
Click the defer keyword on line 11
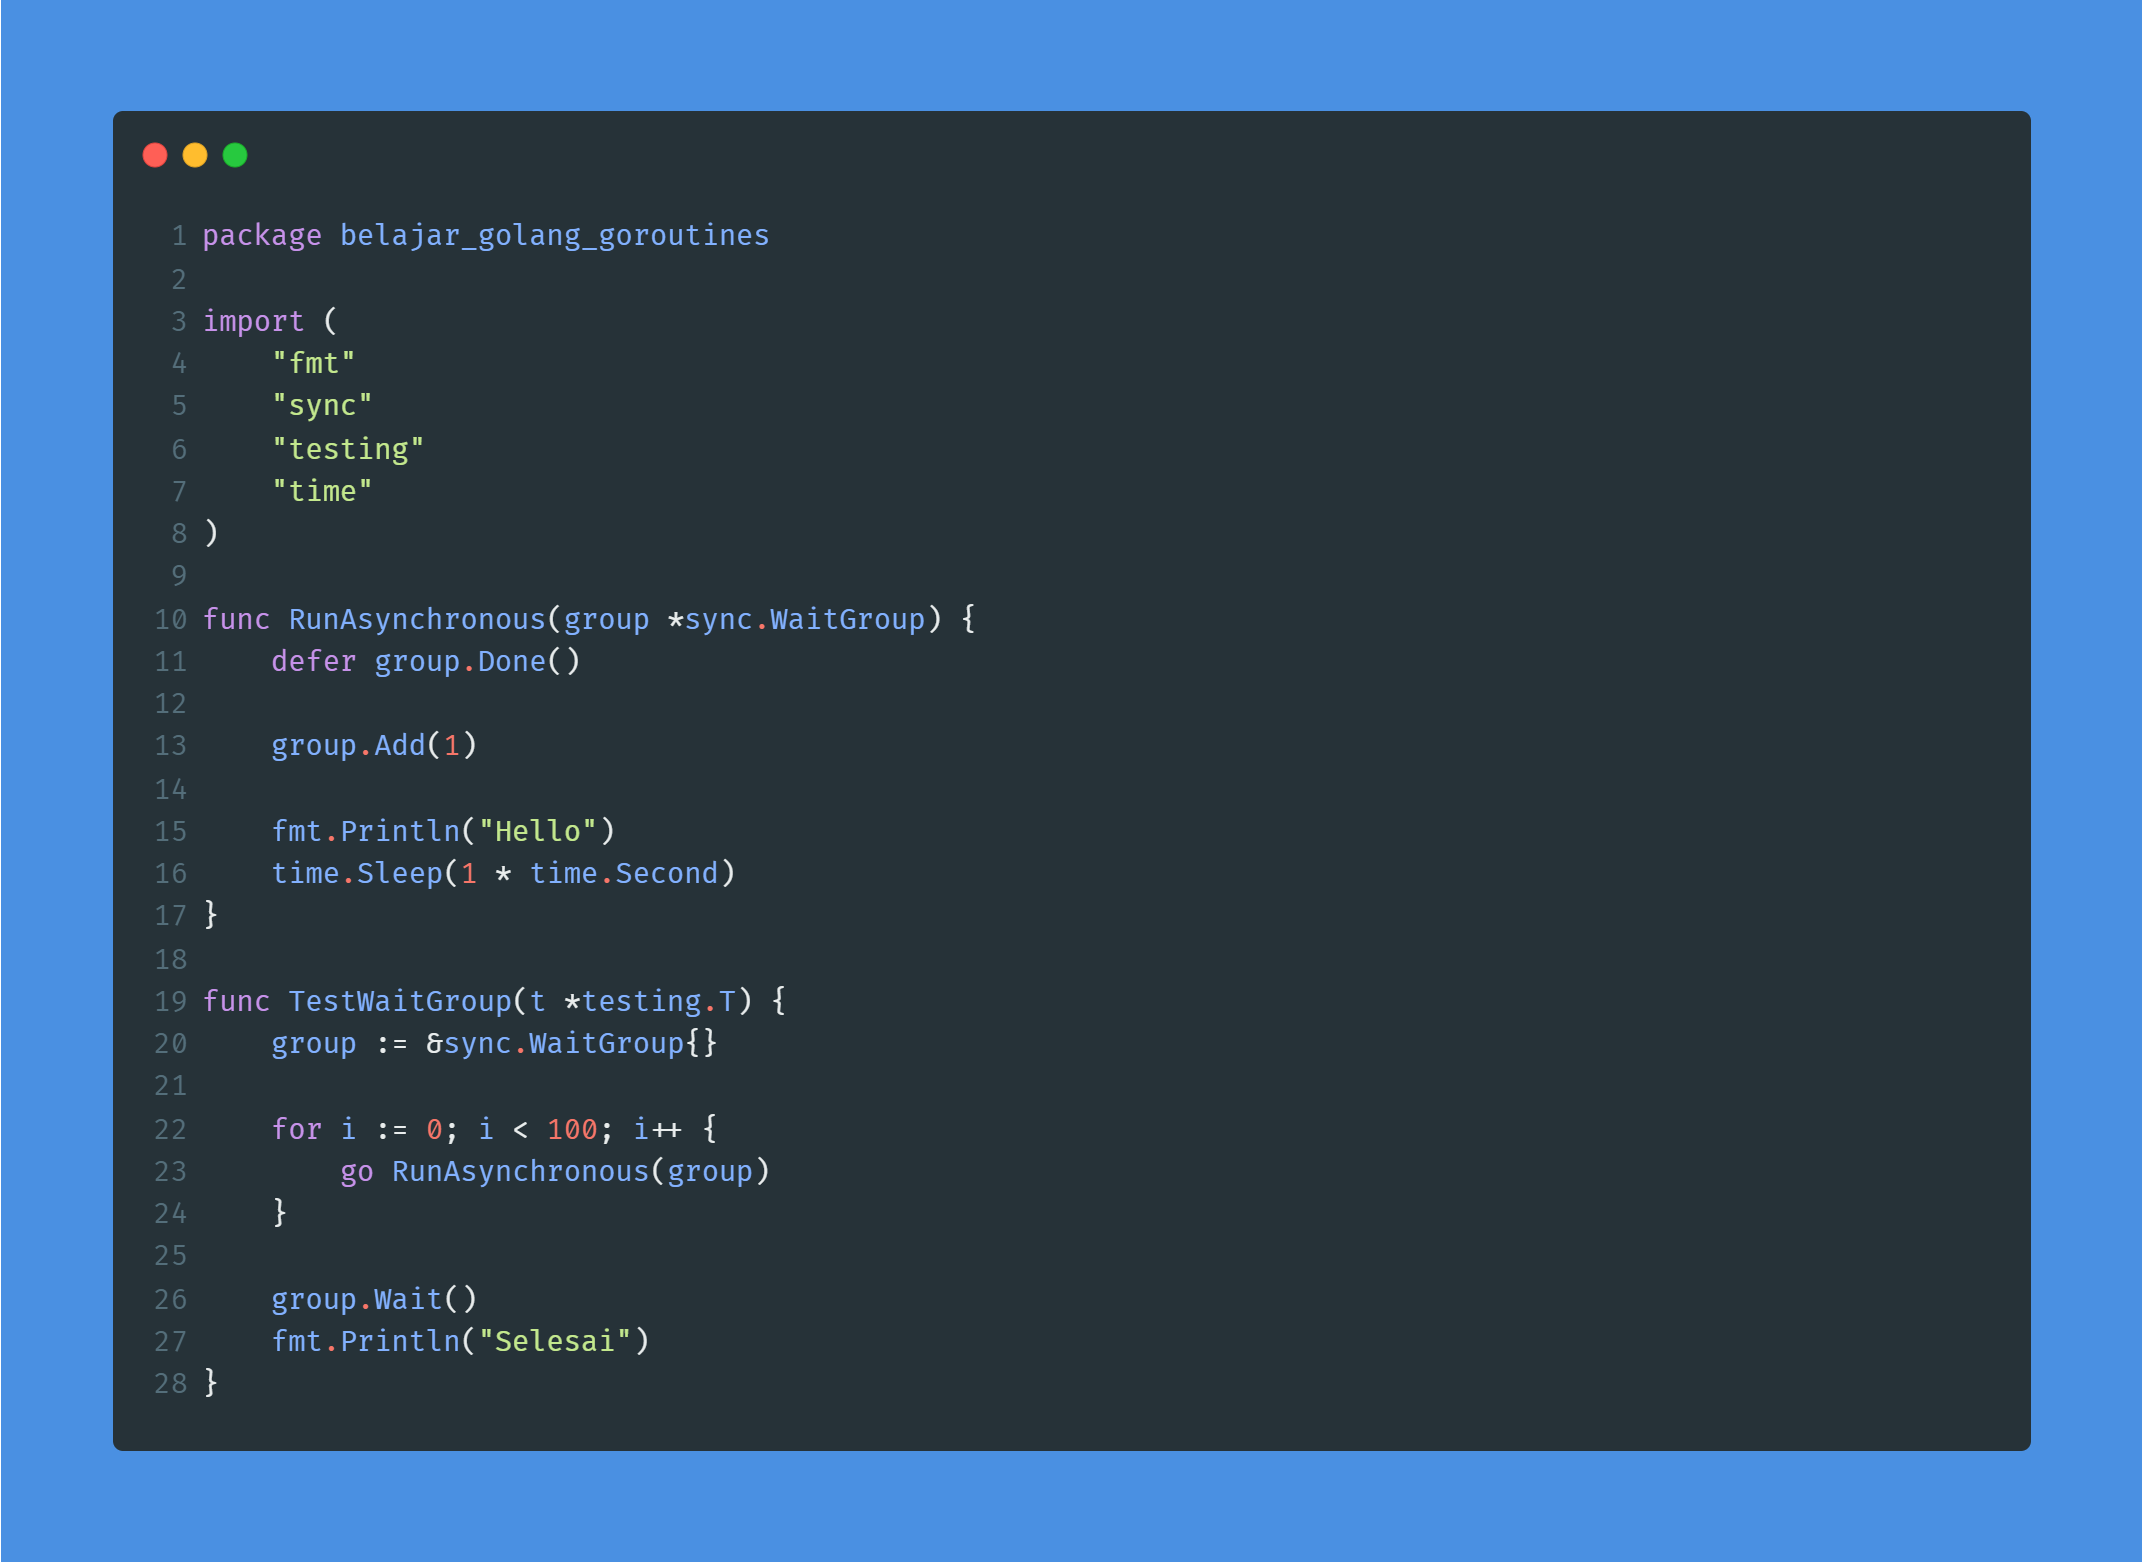click(314, 662)
